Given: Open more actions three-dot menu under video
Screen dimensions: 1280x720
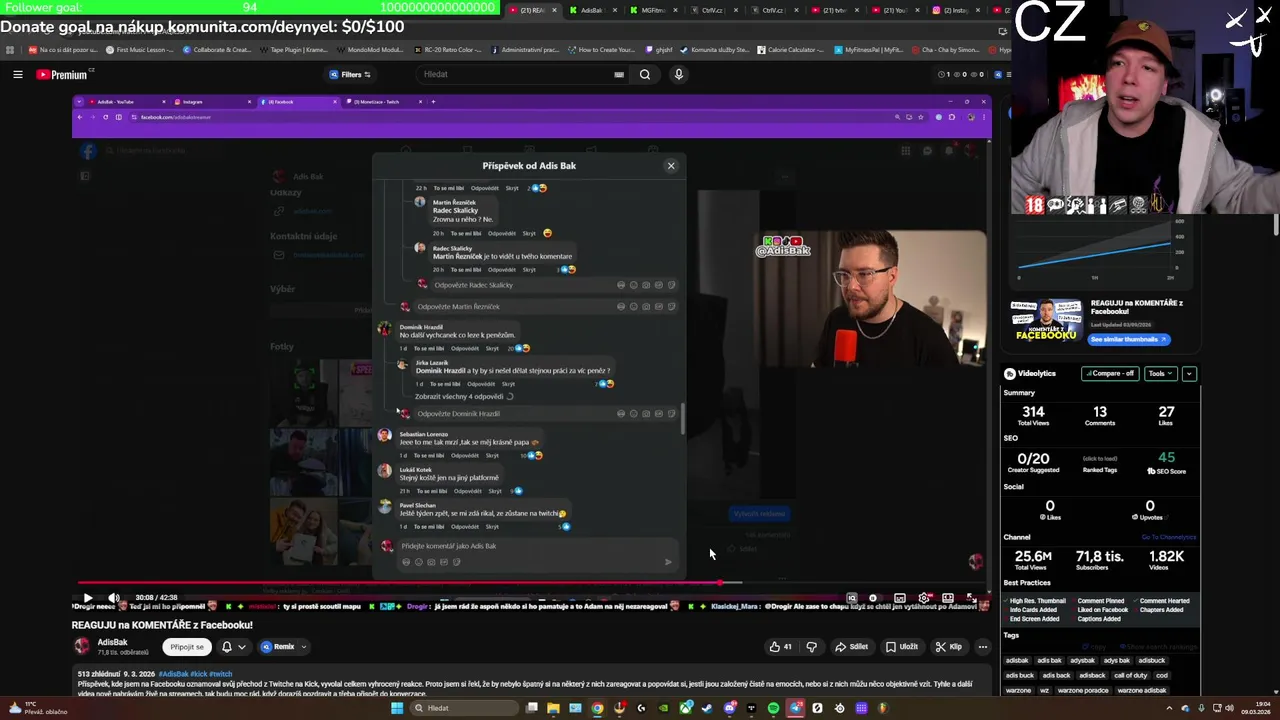Looking at the screenshot, I should [982, 647].
